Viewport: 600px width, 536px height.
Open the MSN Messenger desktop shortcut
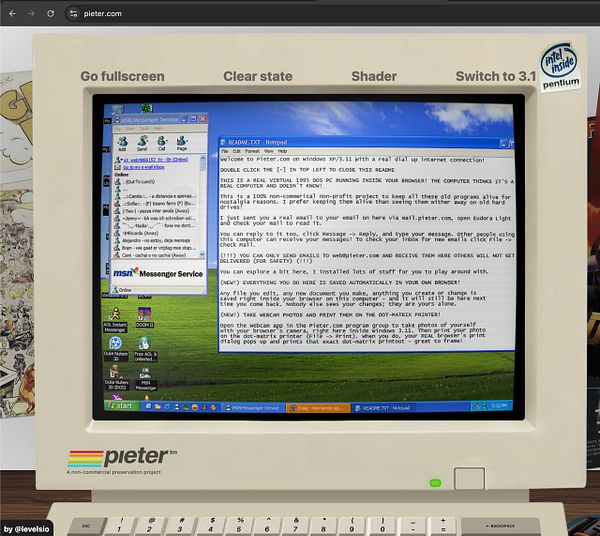click(146, 379)
